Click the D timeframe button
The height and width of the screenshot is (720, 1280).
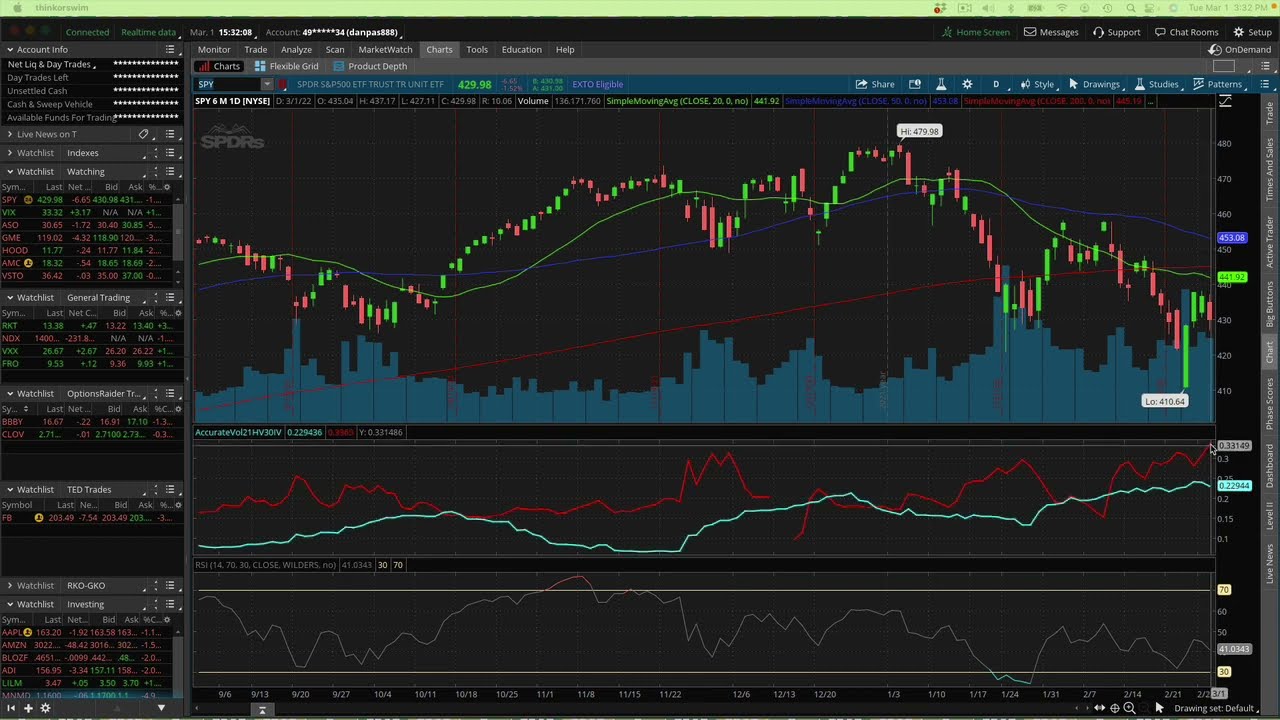coord(996,84)
